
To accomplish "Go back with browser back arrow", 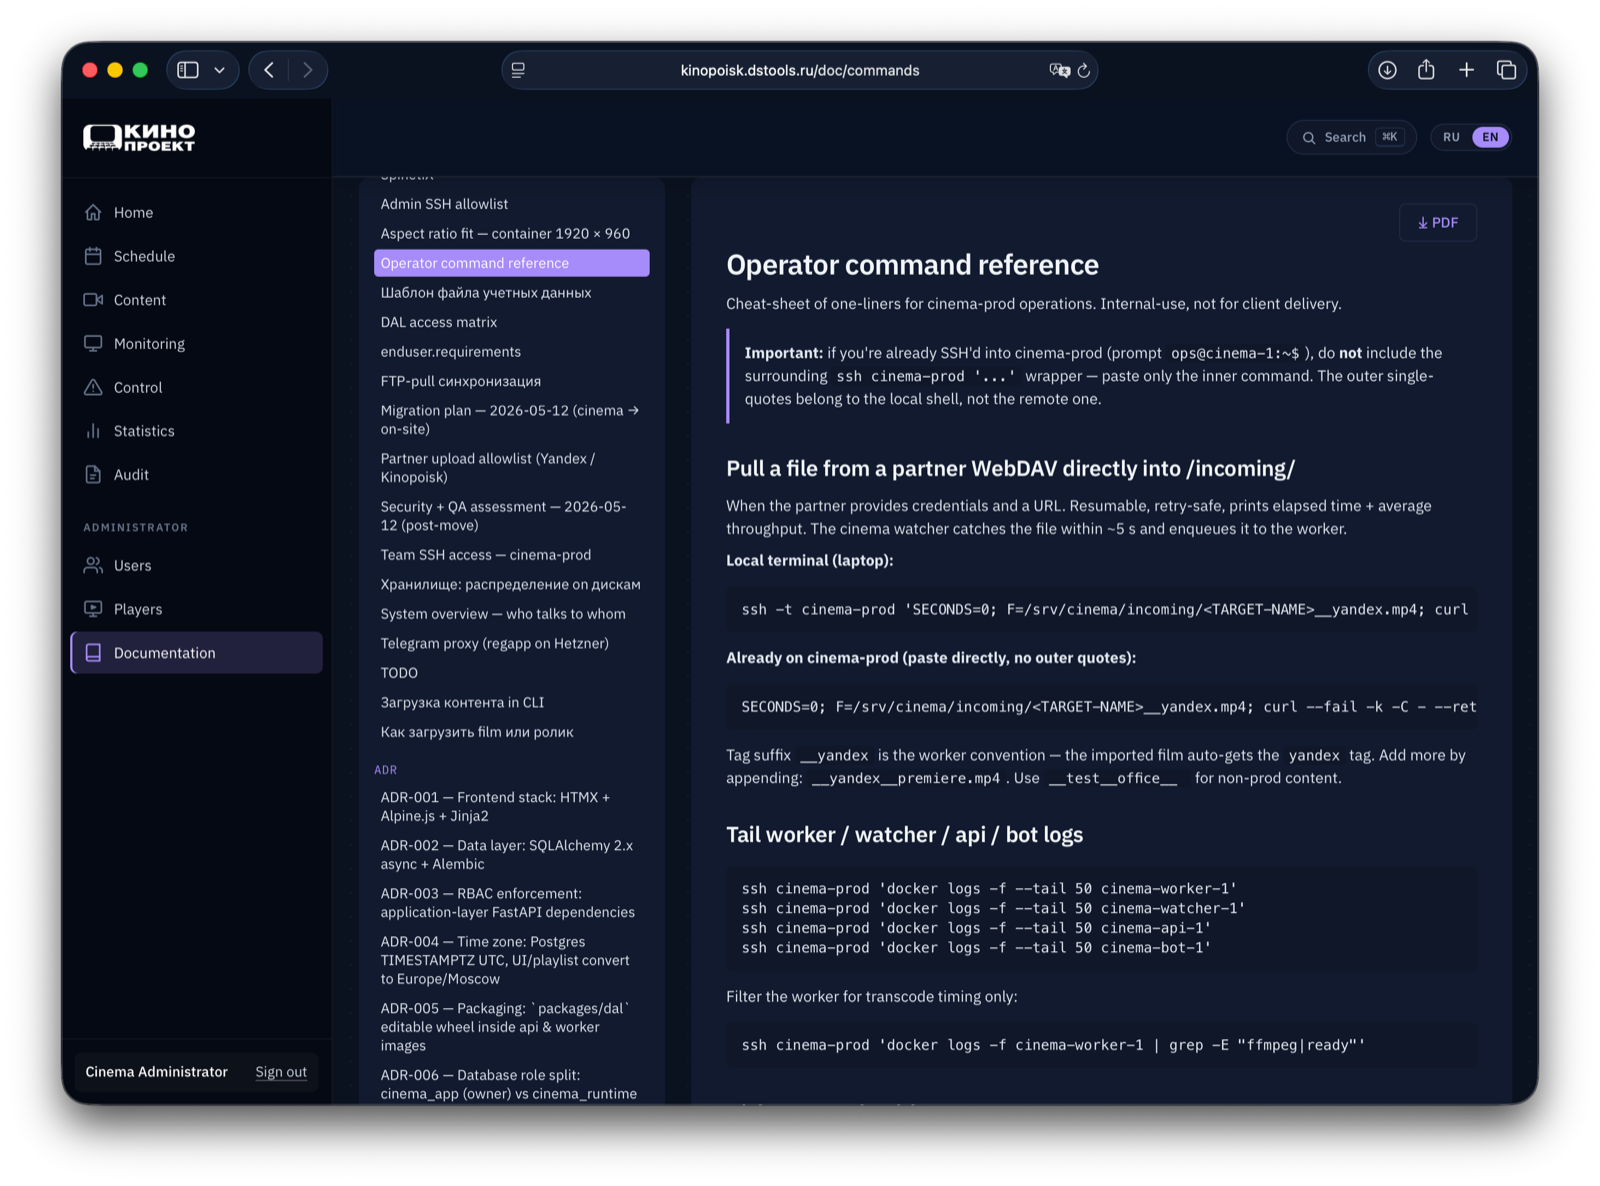I will point(269,70).
